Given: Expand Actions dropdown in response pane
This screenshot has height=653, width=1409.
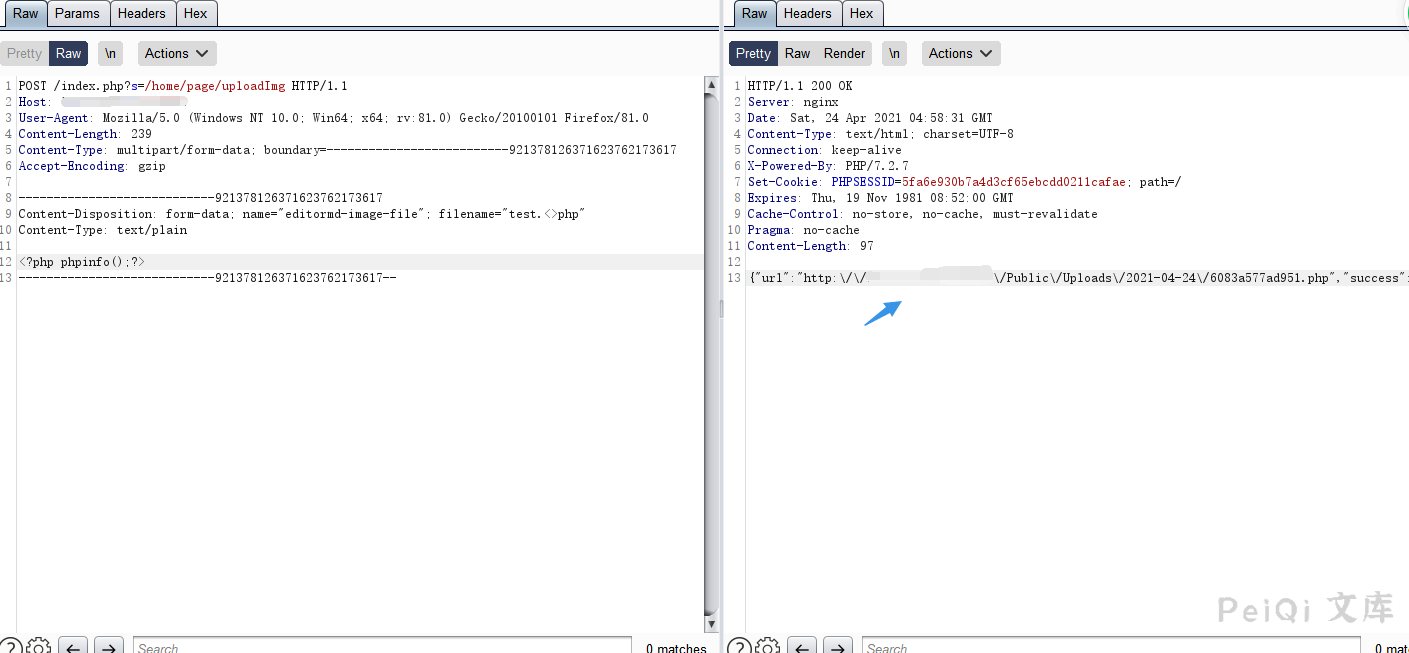Looking at the screenshot, I should (960, 54).
